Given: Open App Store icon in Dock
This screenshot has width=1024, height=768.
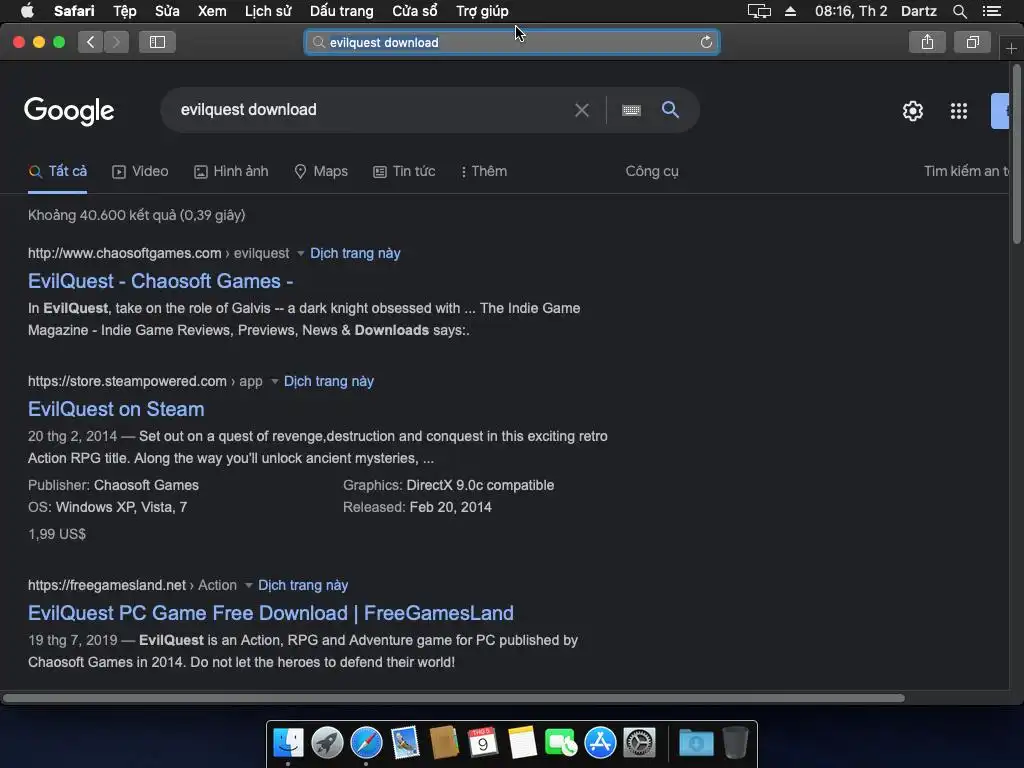Looking at the screenshot, I should point(600,743).
